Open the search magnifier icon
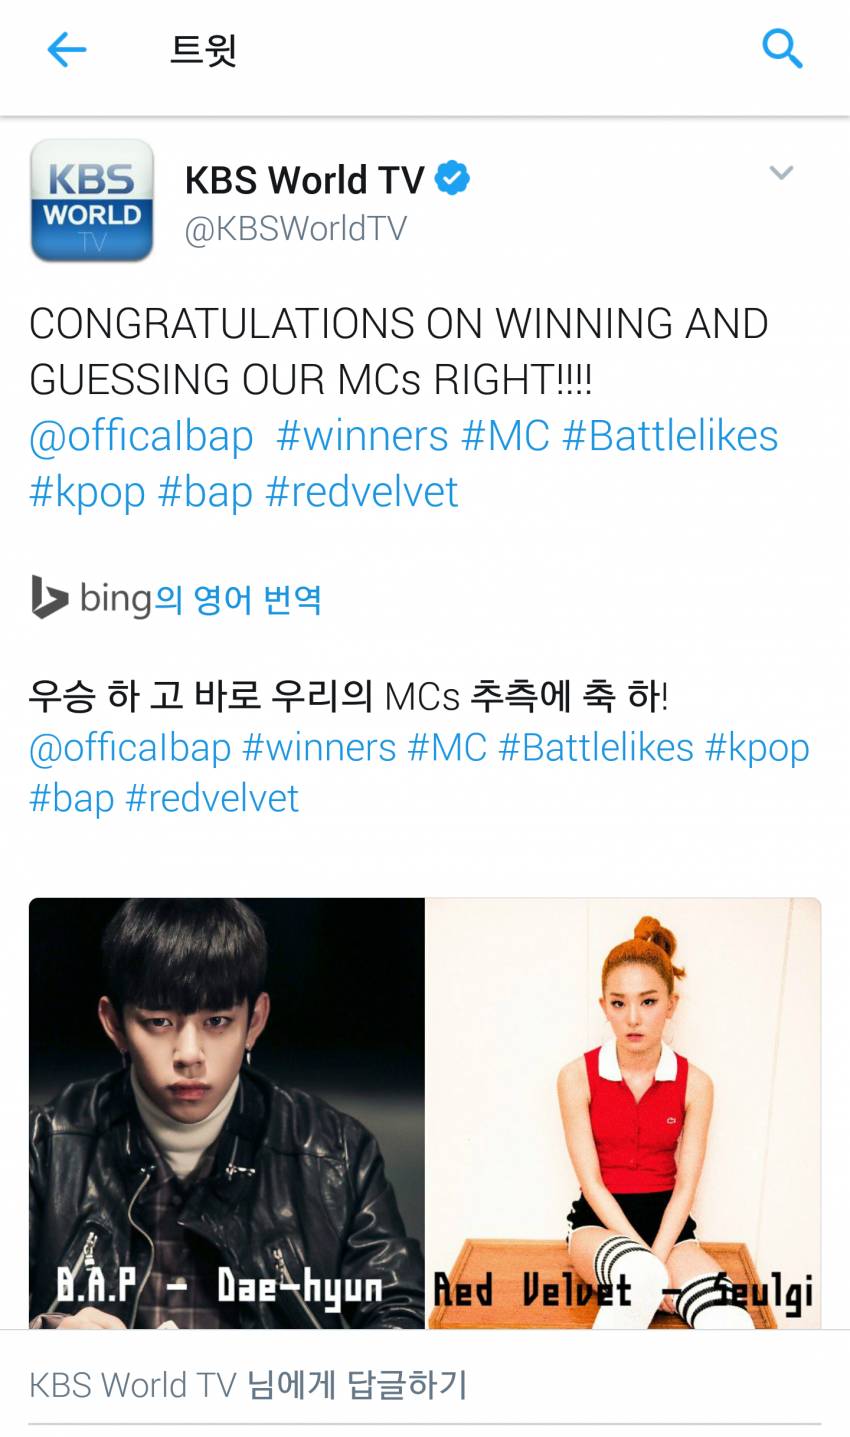The height and width of the screenshot is (1437, 850). click(x=782, y=48)
